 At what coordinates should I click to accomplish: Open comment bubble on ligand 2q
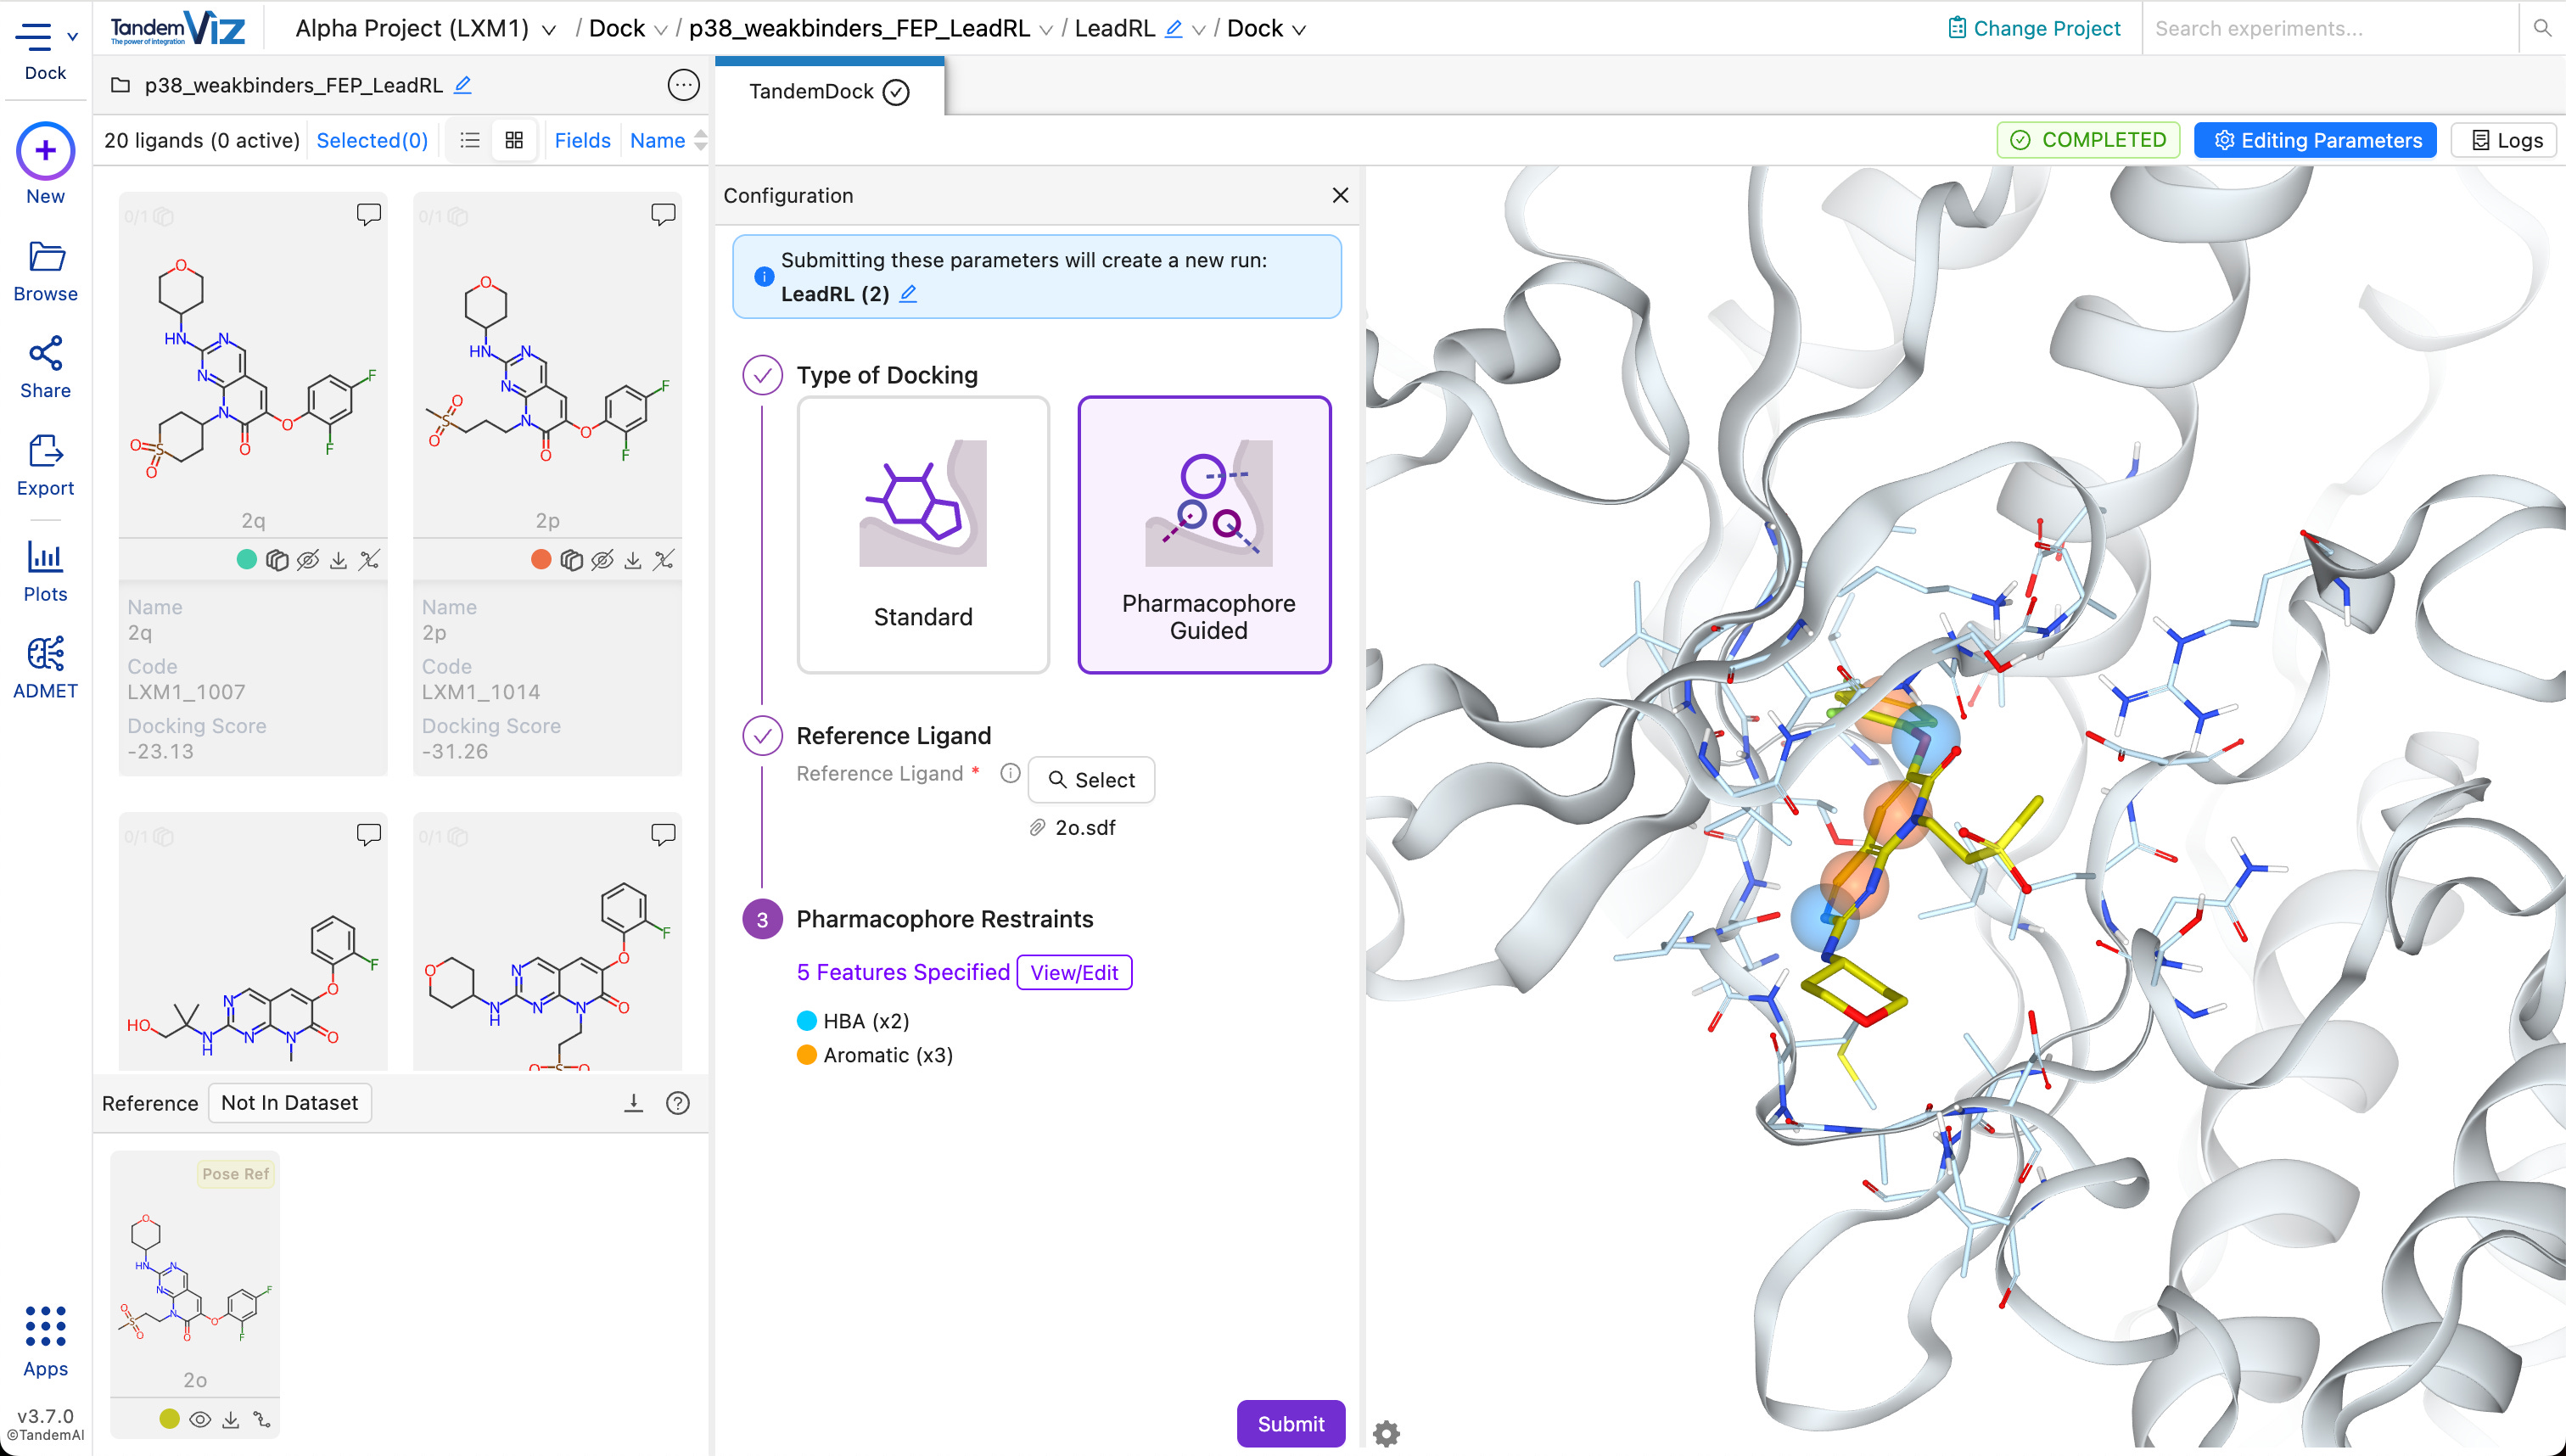pyautogui.click(x=369, y=214)
